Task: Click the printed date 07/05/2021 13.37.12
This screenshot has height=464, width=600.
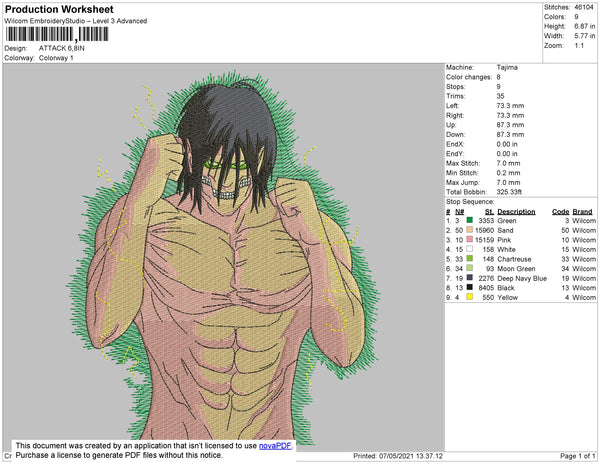Action: point(411,456)
